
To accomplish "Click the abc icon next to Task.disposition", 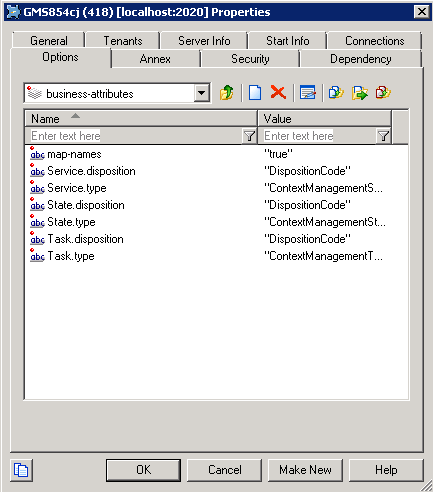I will (x=37, y=239).
